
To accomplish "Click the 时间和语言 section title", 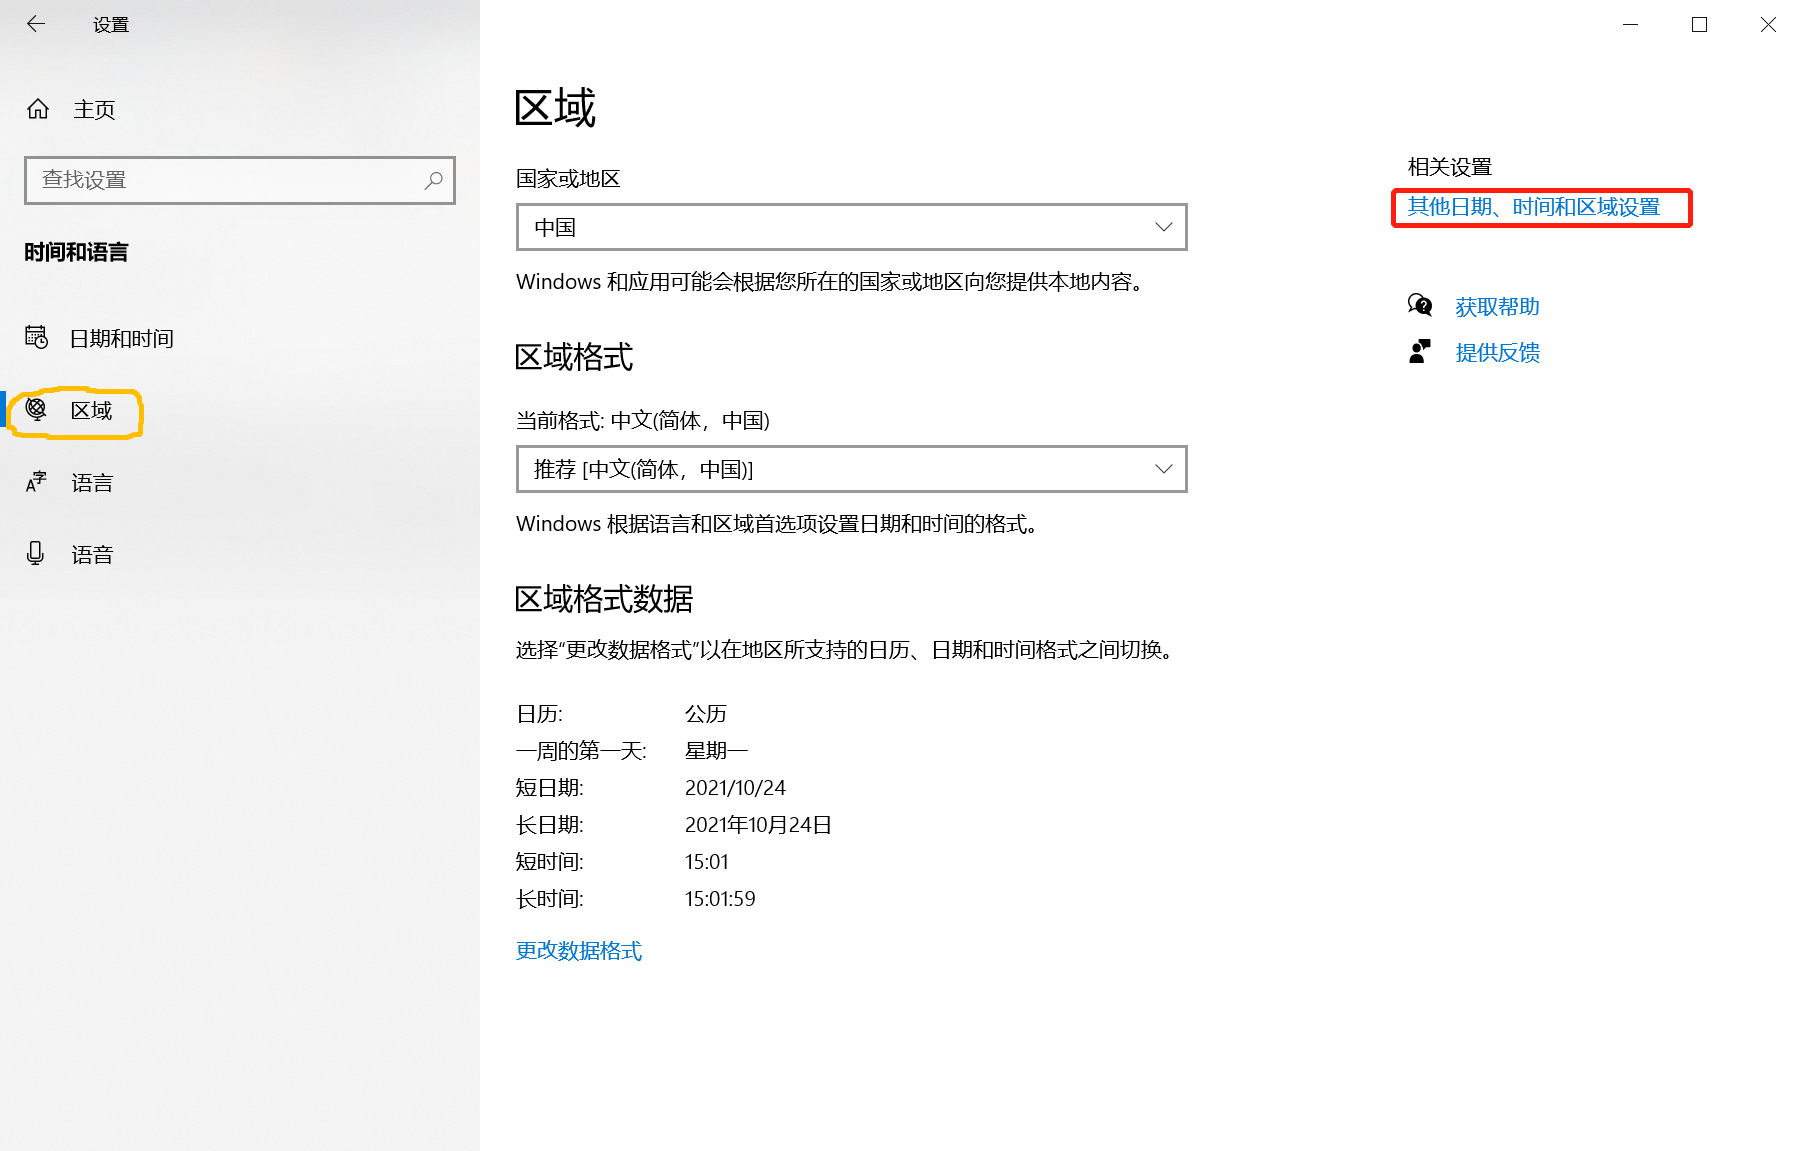I will pyautogui.click(x=77, y=252).
